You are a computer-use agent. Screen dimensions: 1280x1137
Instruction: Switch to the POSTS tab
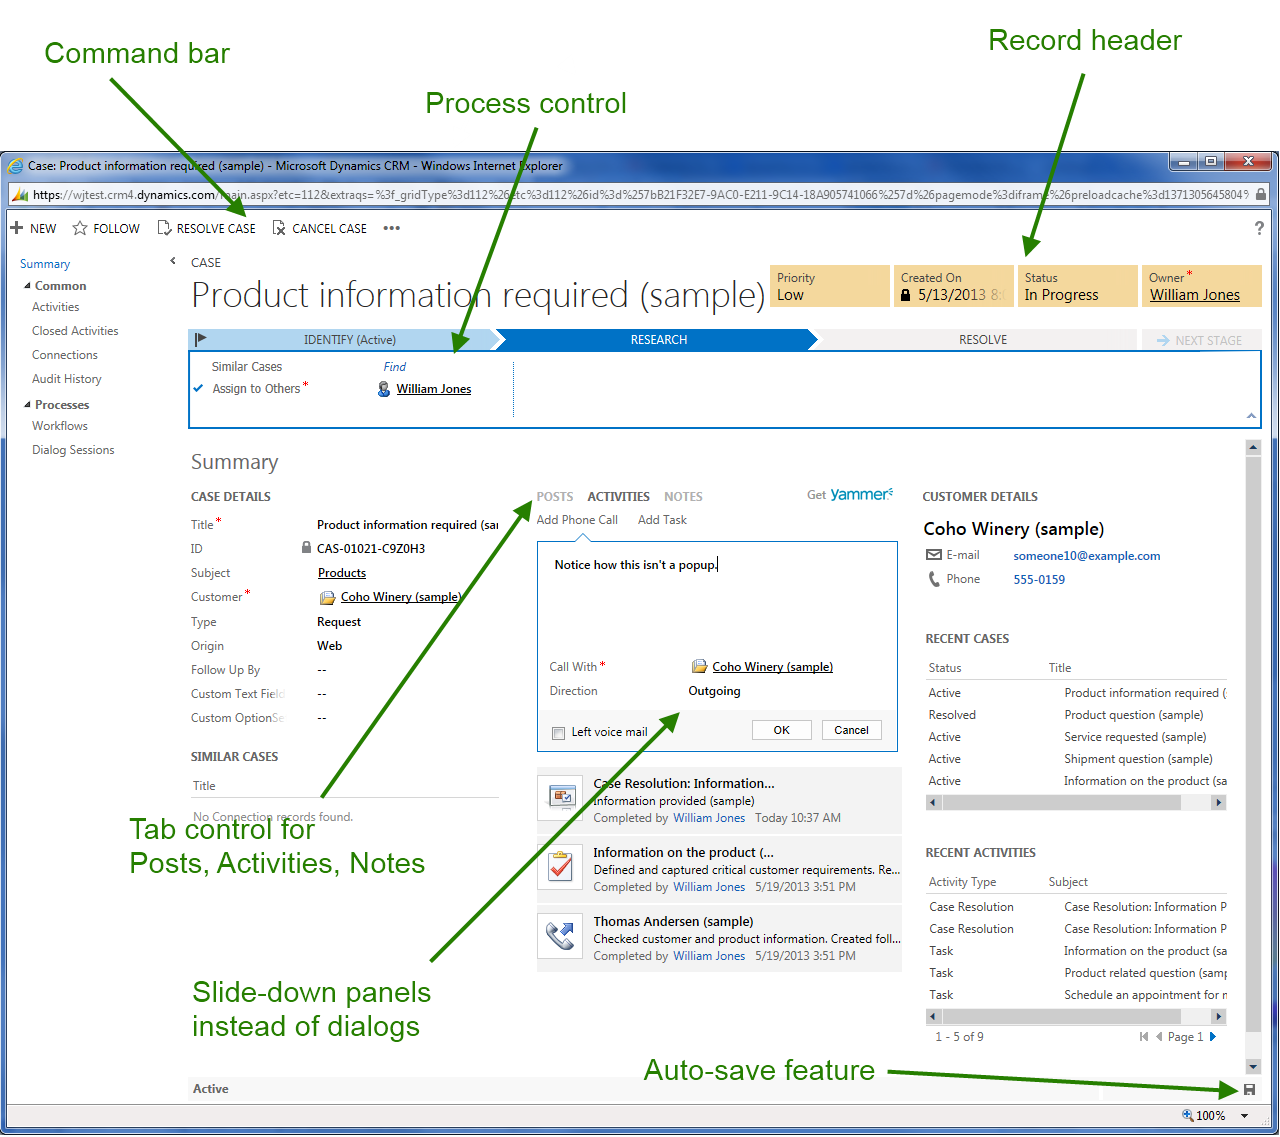[x=554, y=497]
